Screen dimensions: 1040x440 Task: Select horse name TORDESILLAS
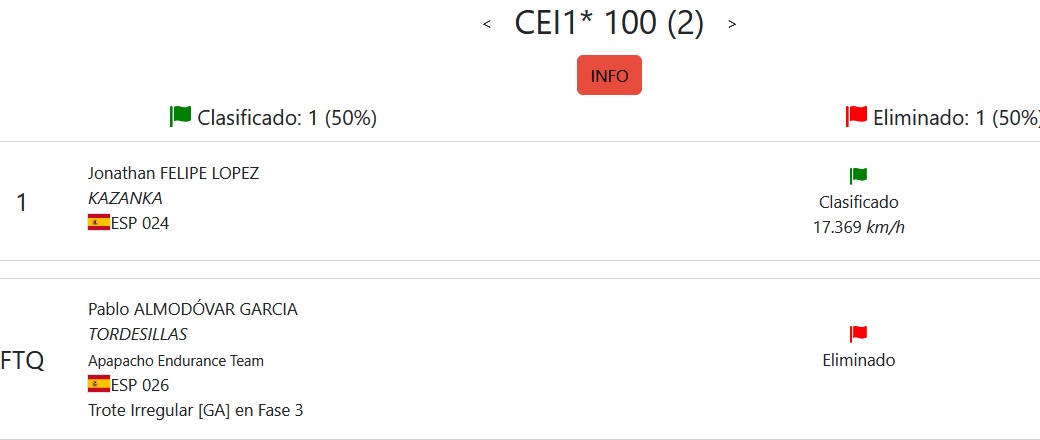point(137,334)
